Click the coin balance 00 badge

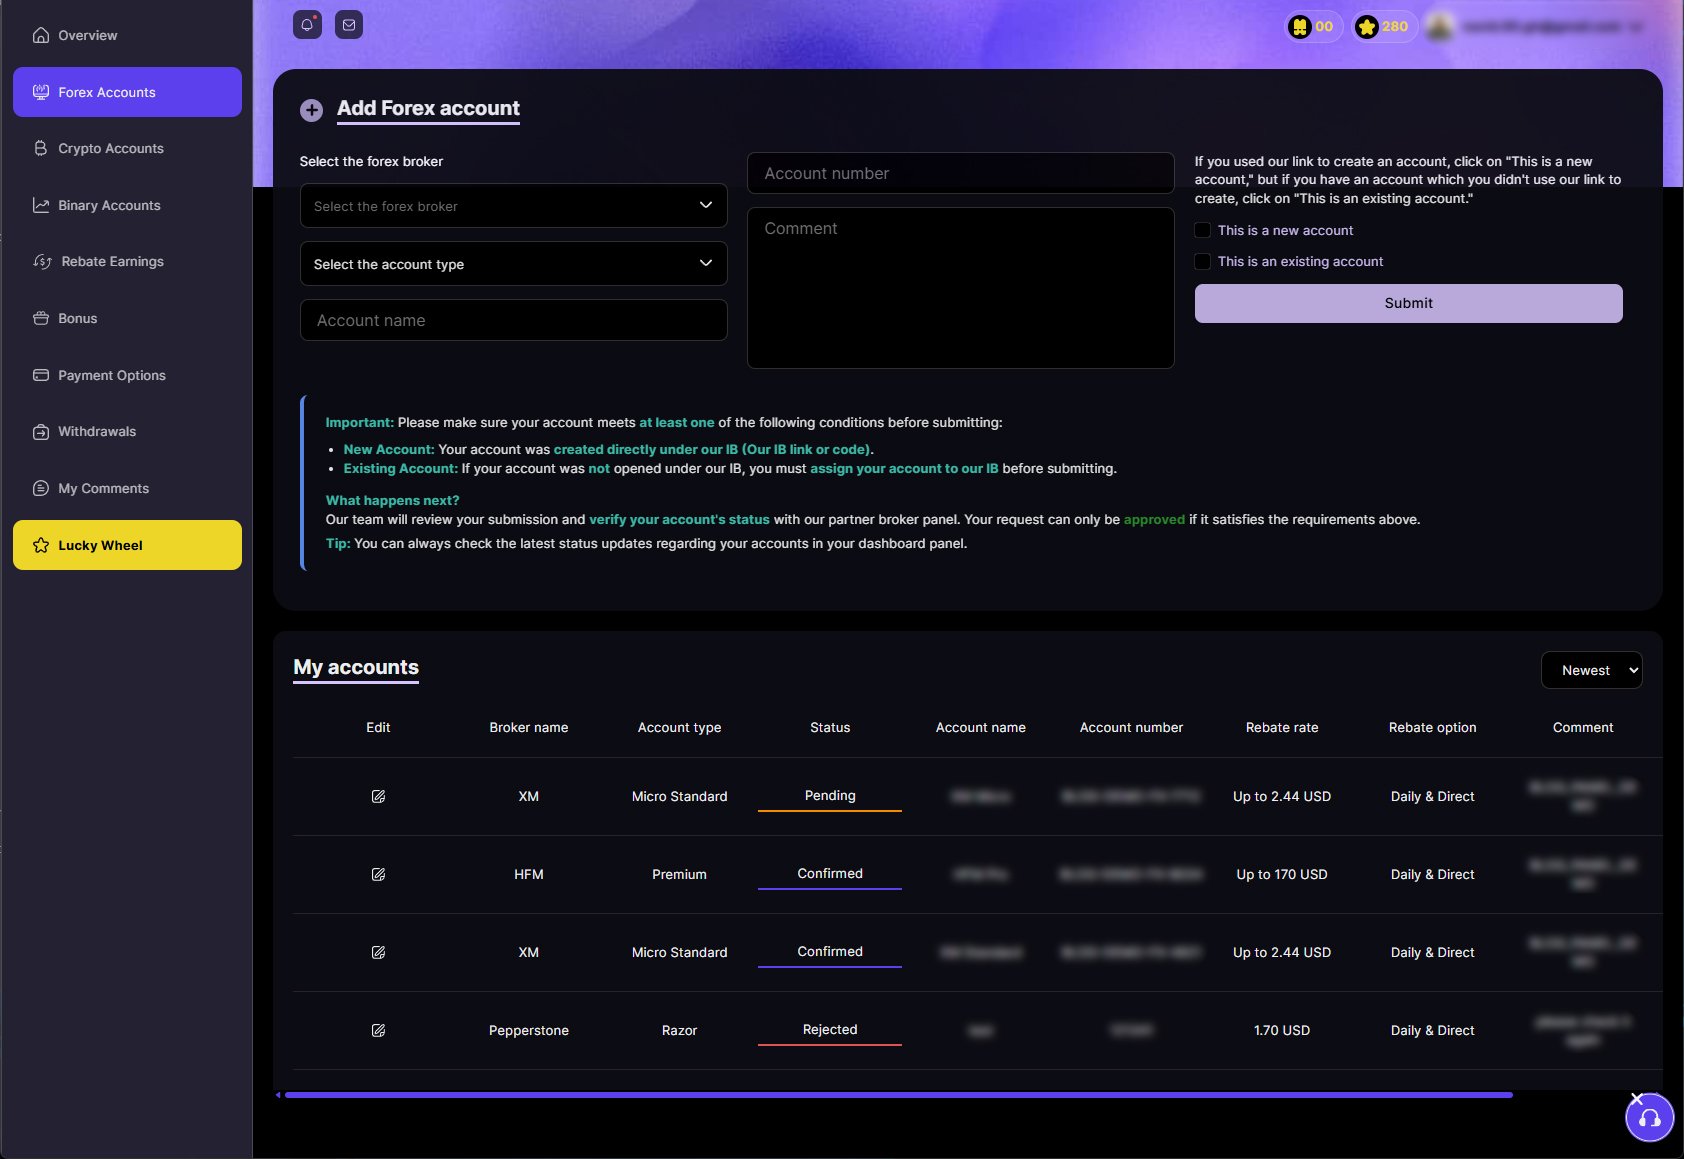[x=1313, y=27]
